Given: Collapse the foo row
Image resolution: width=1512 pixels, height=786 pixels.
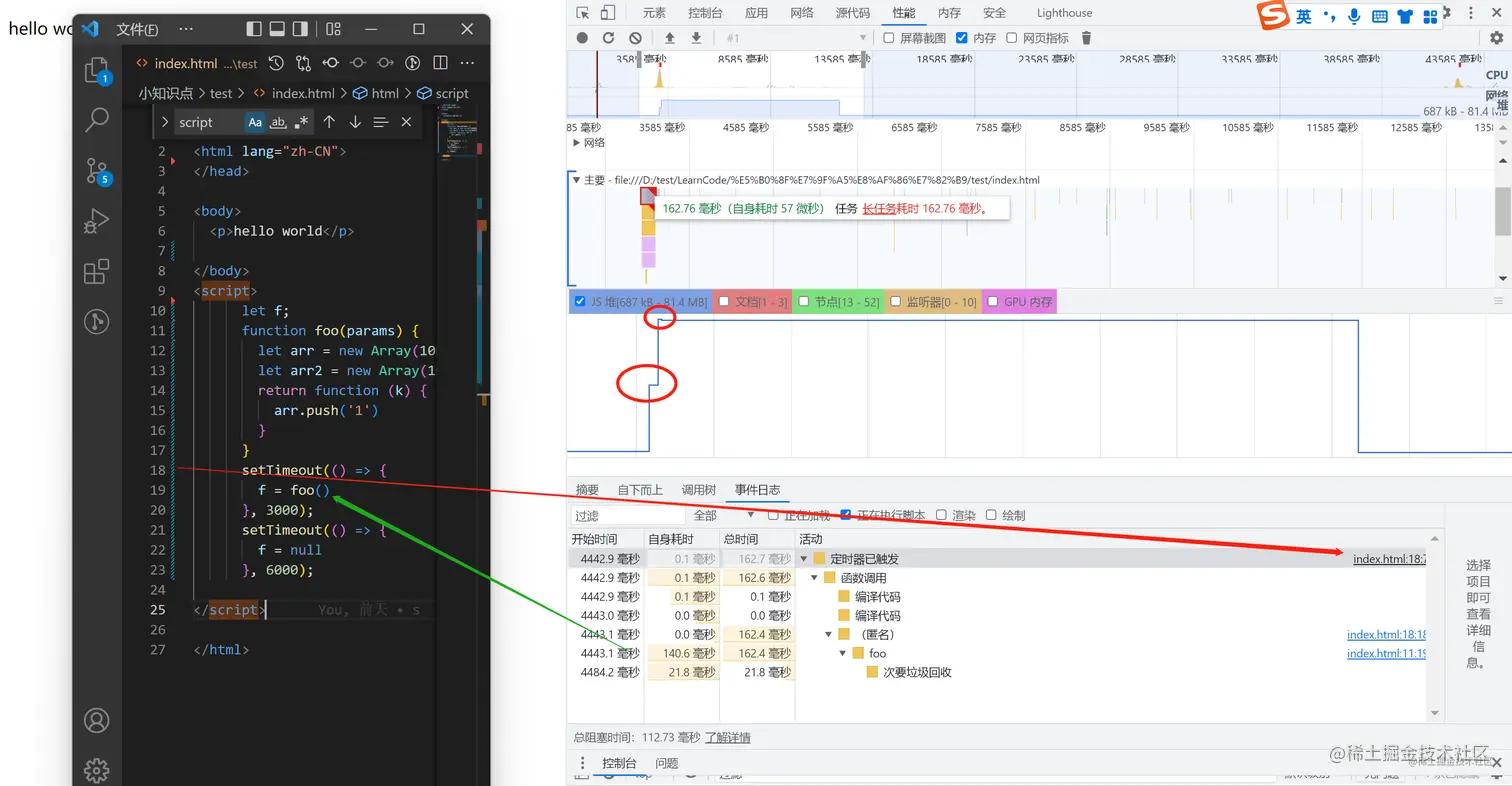Looking at the screenshot, I should [842, 653].
